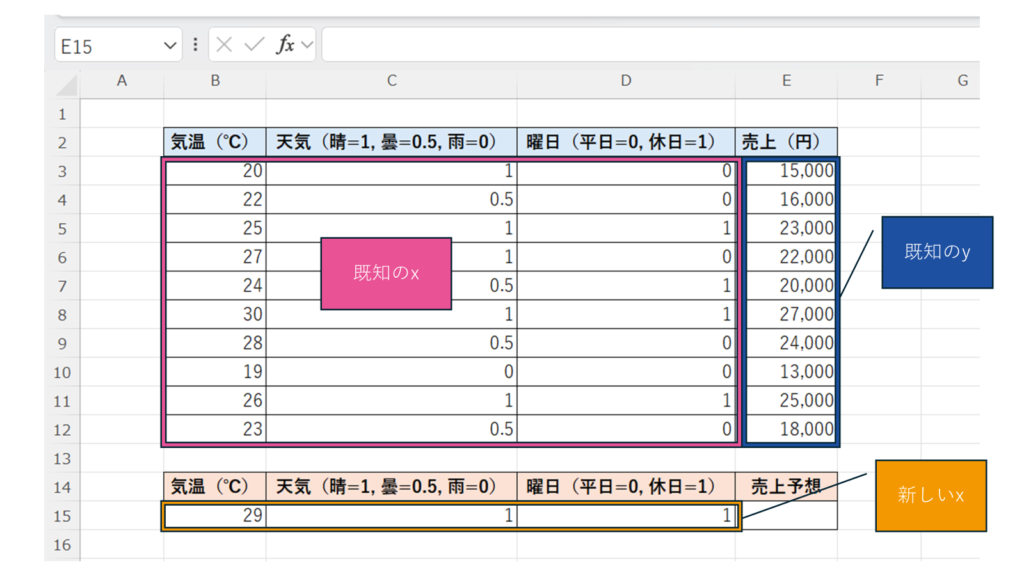Click the temperature cell with value 29

pyautogui.click(x=215, y=516)
